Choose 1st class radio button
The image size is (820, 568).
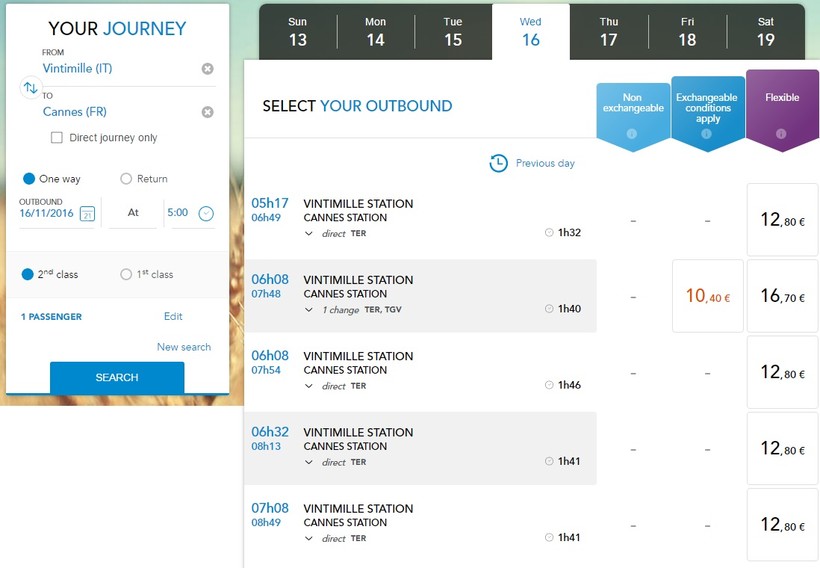point(126,274)
